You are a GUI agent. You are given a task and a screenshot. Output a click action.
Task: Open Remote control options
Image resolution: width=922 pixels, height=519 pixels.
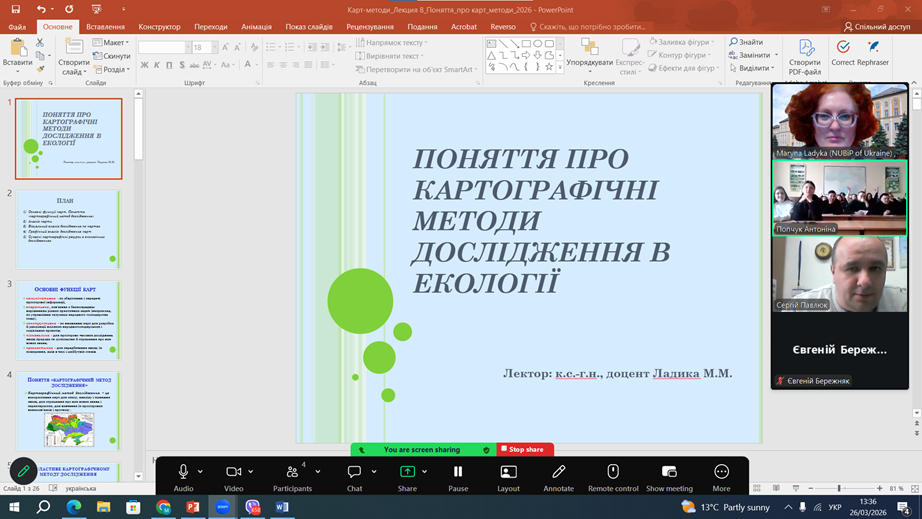(x=613, y=472)
